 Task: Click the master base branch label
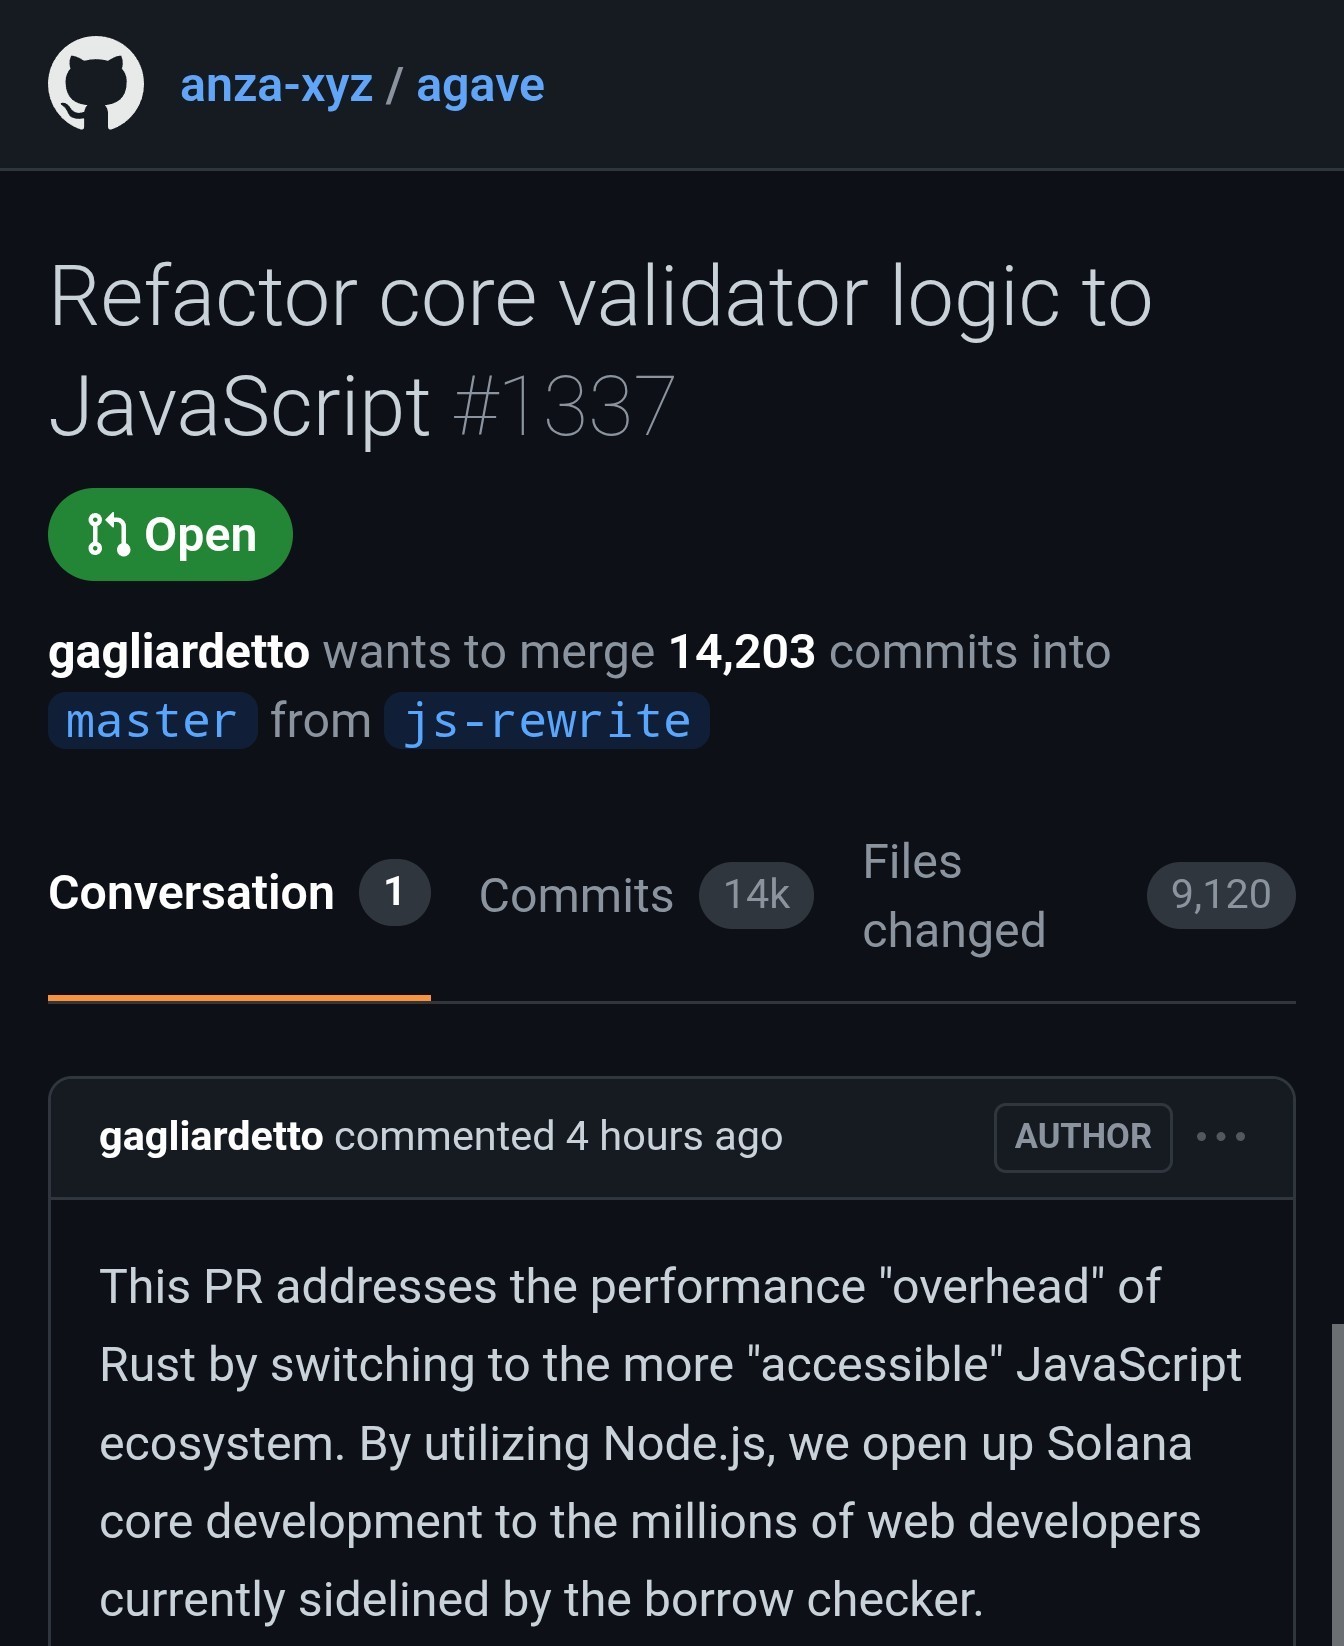tap(152, 721)
